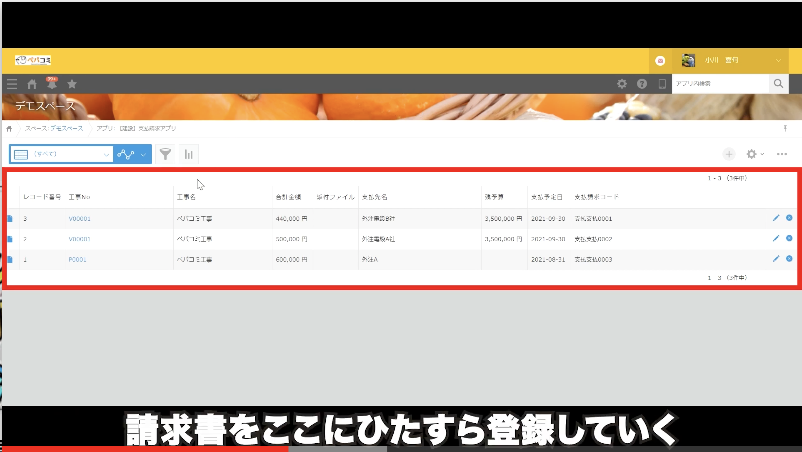
Task: Open the notifications bell icon
Action: point(51,85)
